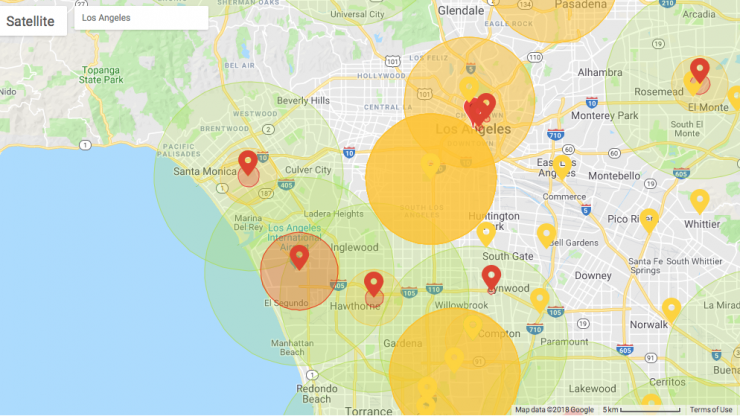Switch to Satellite map view
Viewport: 740px width, 416px height.
(x=31, y=19)
